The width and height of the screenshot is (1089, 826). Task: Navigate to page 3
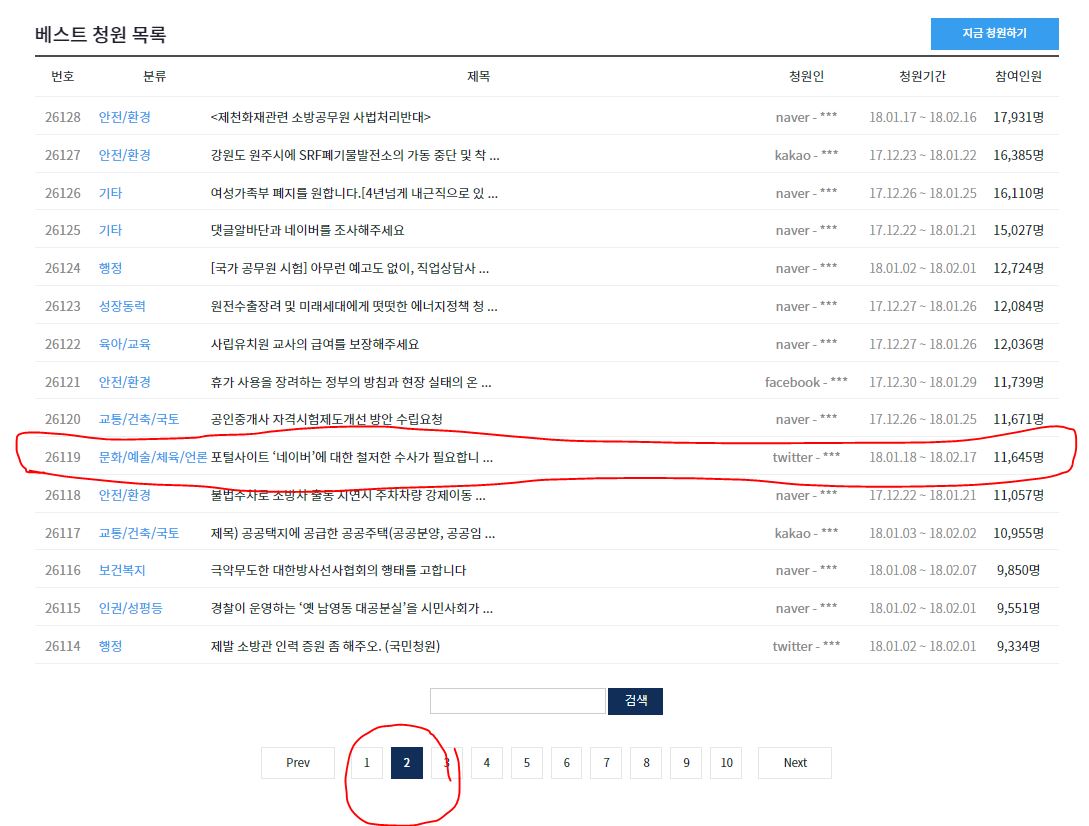tap(447, 762)
